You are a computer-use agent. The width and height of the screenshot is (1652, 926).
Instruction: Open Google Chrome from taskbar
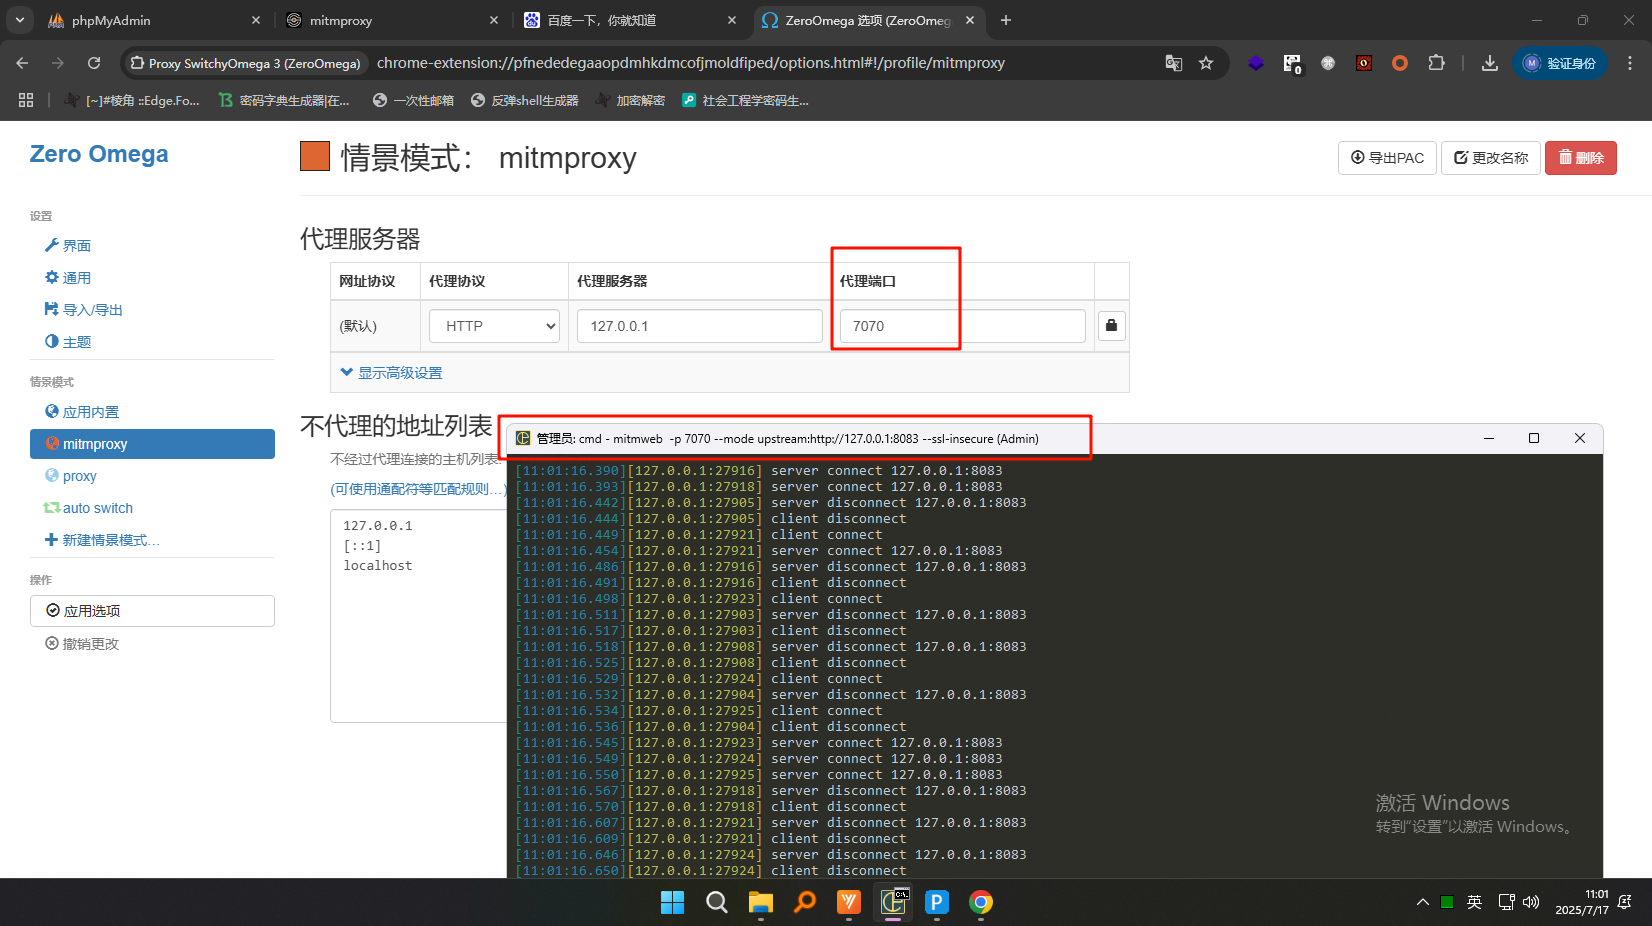[x=981, y=903]
